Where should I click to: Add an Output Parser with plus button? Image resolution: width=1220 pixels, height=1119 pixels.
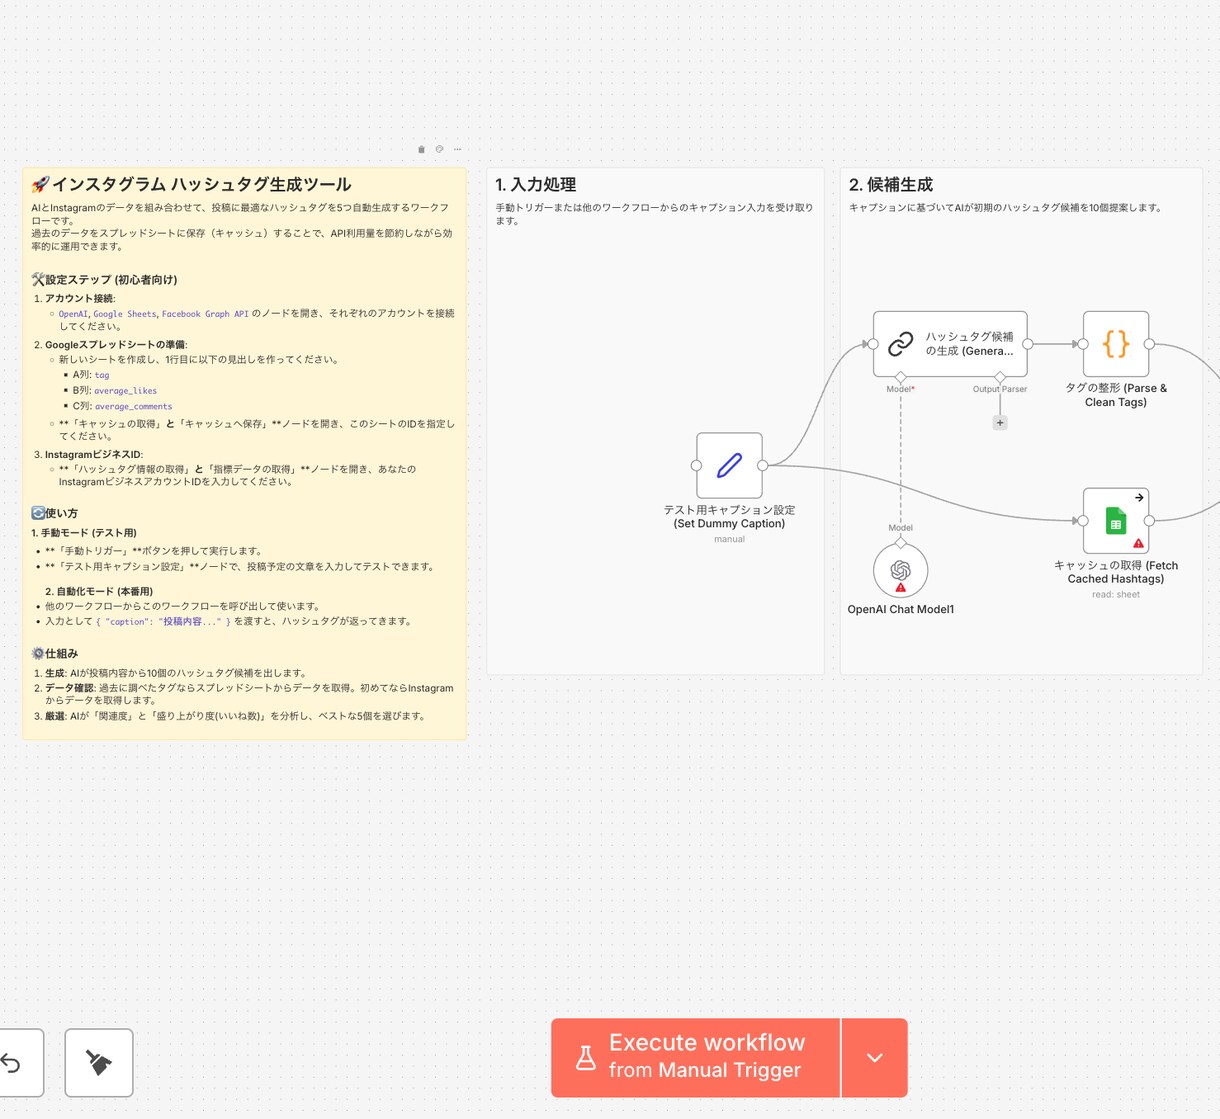(x=1000, y=423)
